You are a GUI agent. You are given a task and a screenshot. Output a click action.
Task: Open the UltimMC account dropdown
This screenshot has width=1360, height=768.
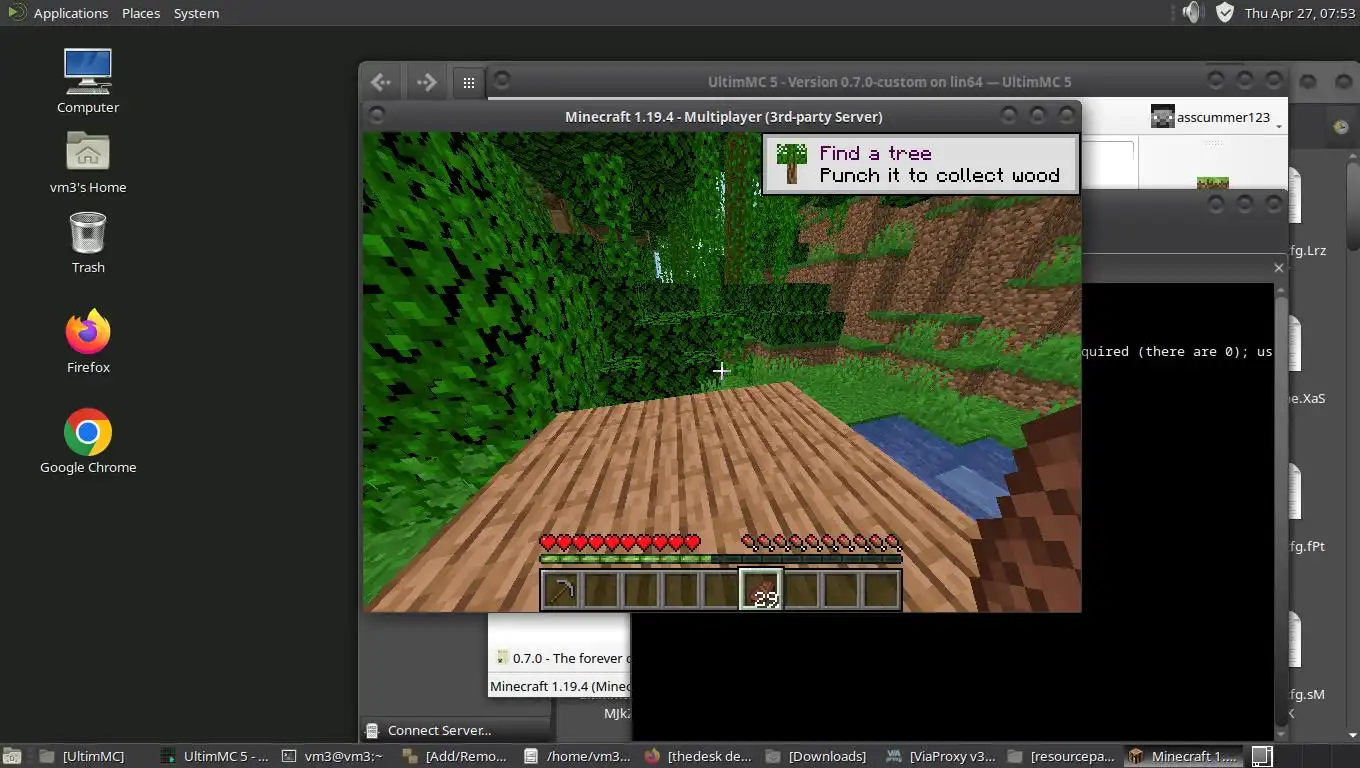tap(1216, 118)
